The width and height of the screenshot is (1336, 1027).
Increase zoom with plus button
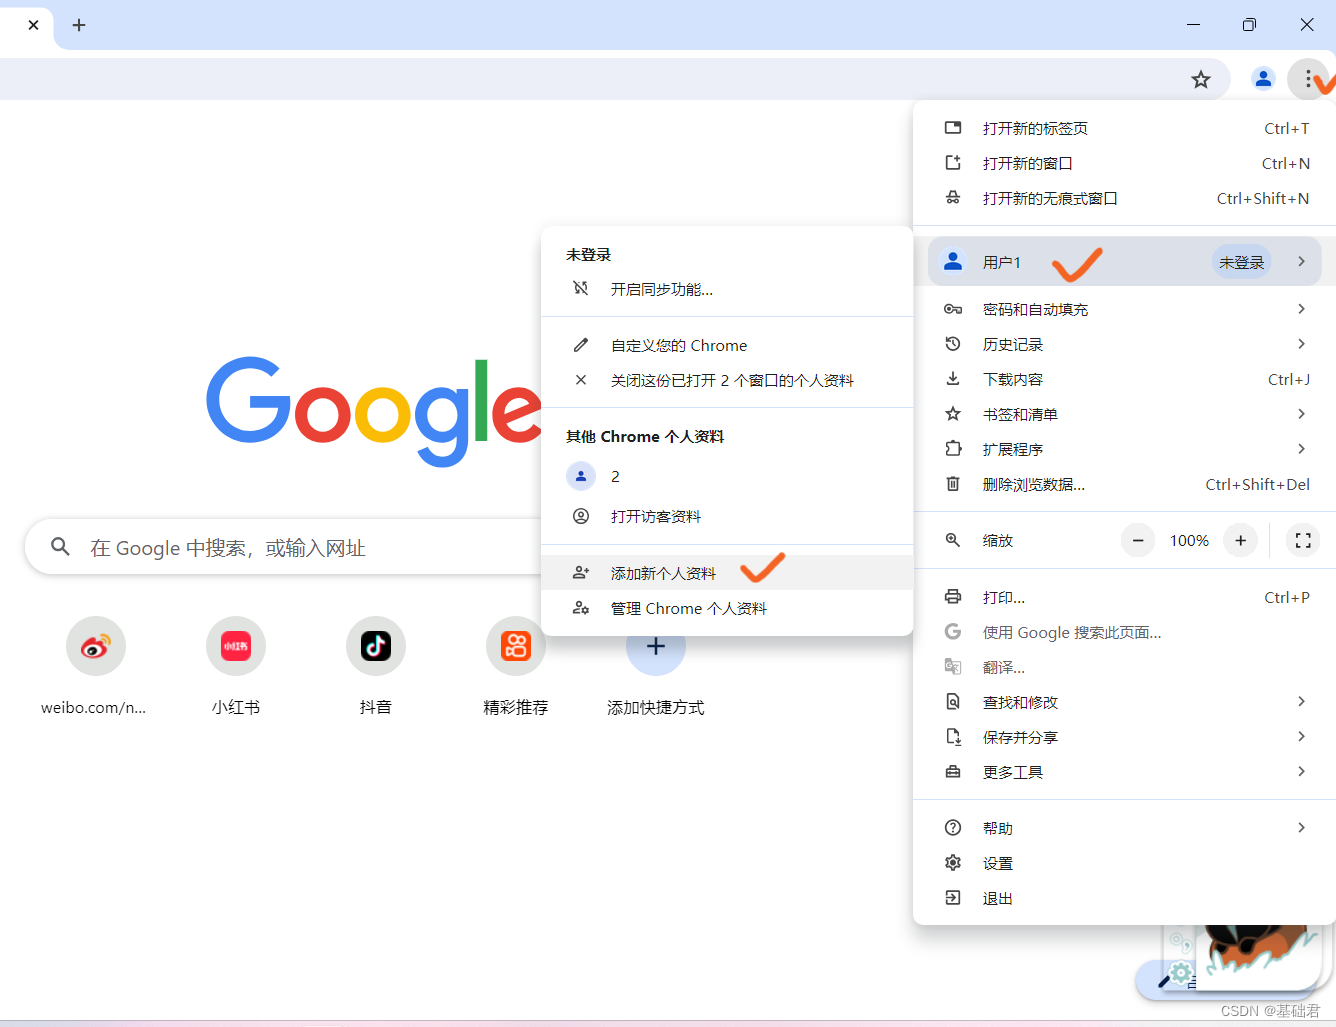[1240, 540]
